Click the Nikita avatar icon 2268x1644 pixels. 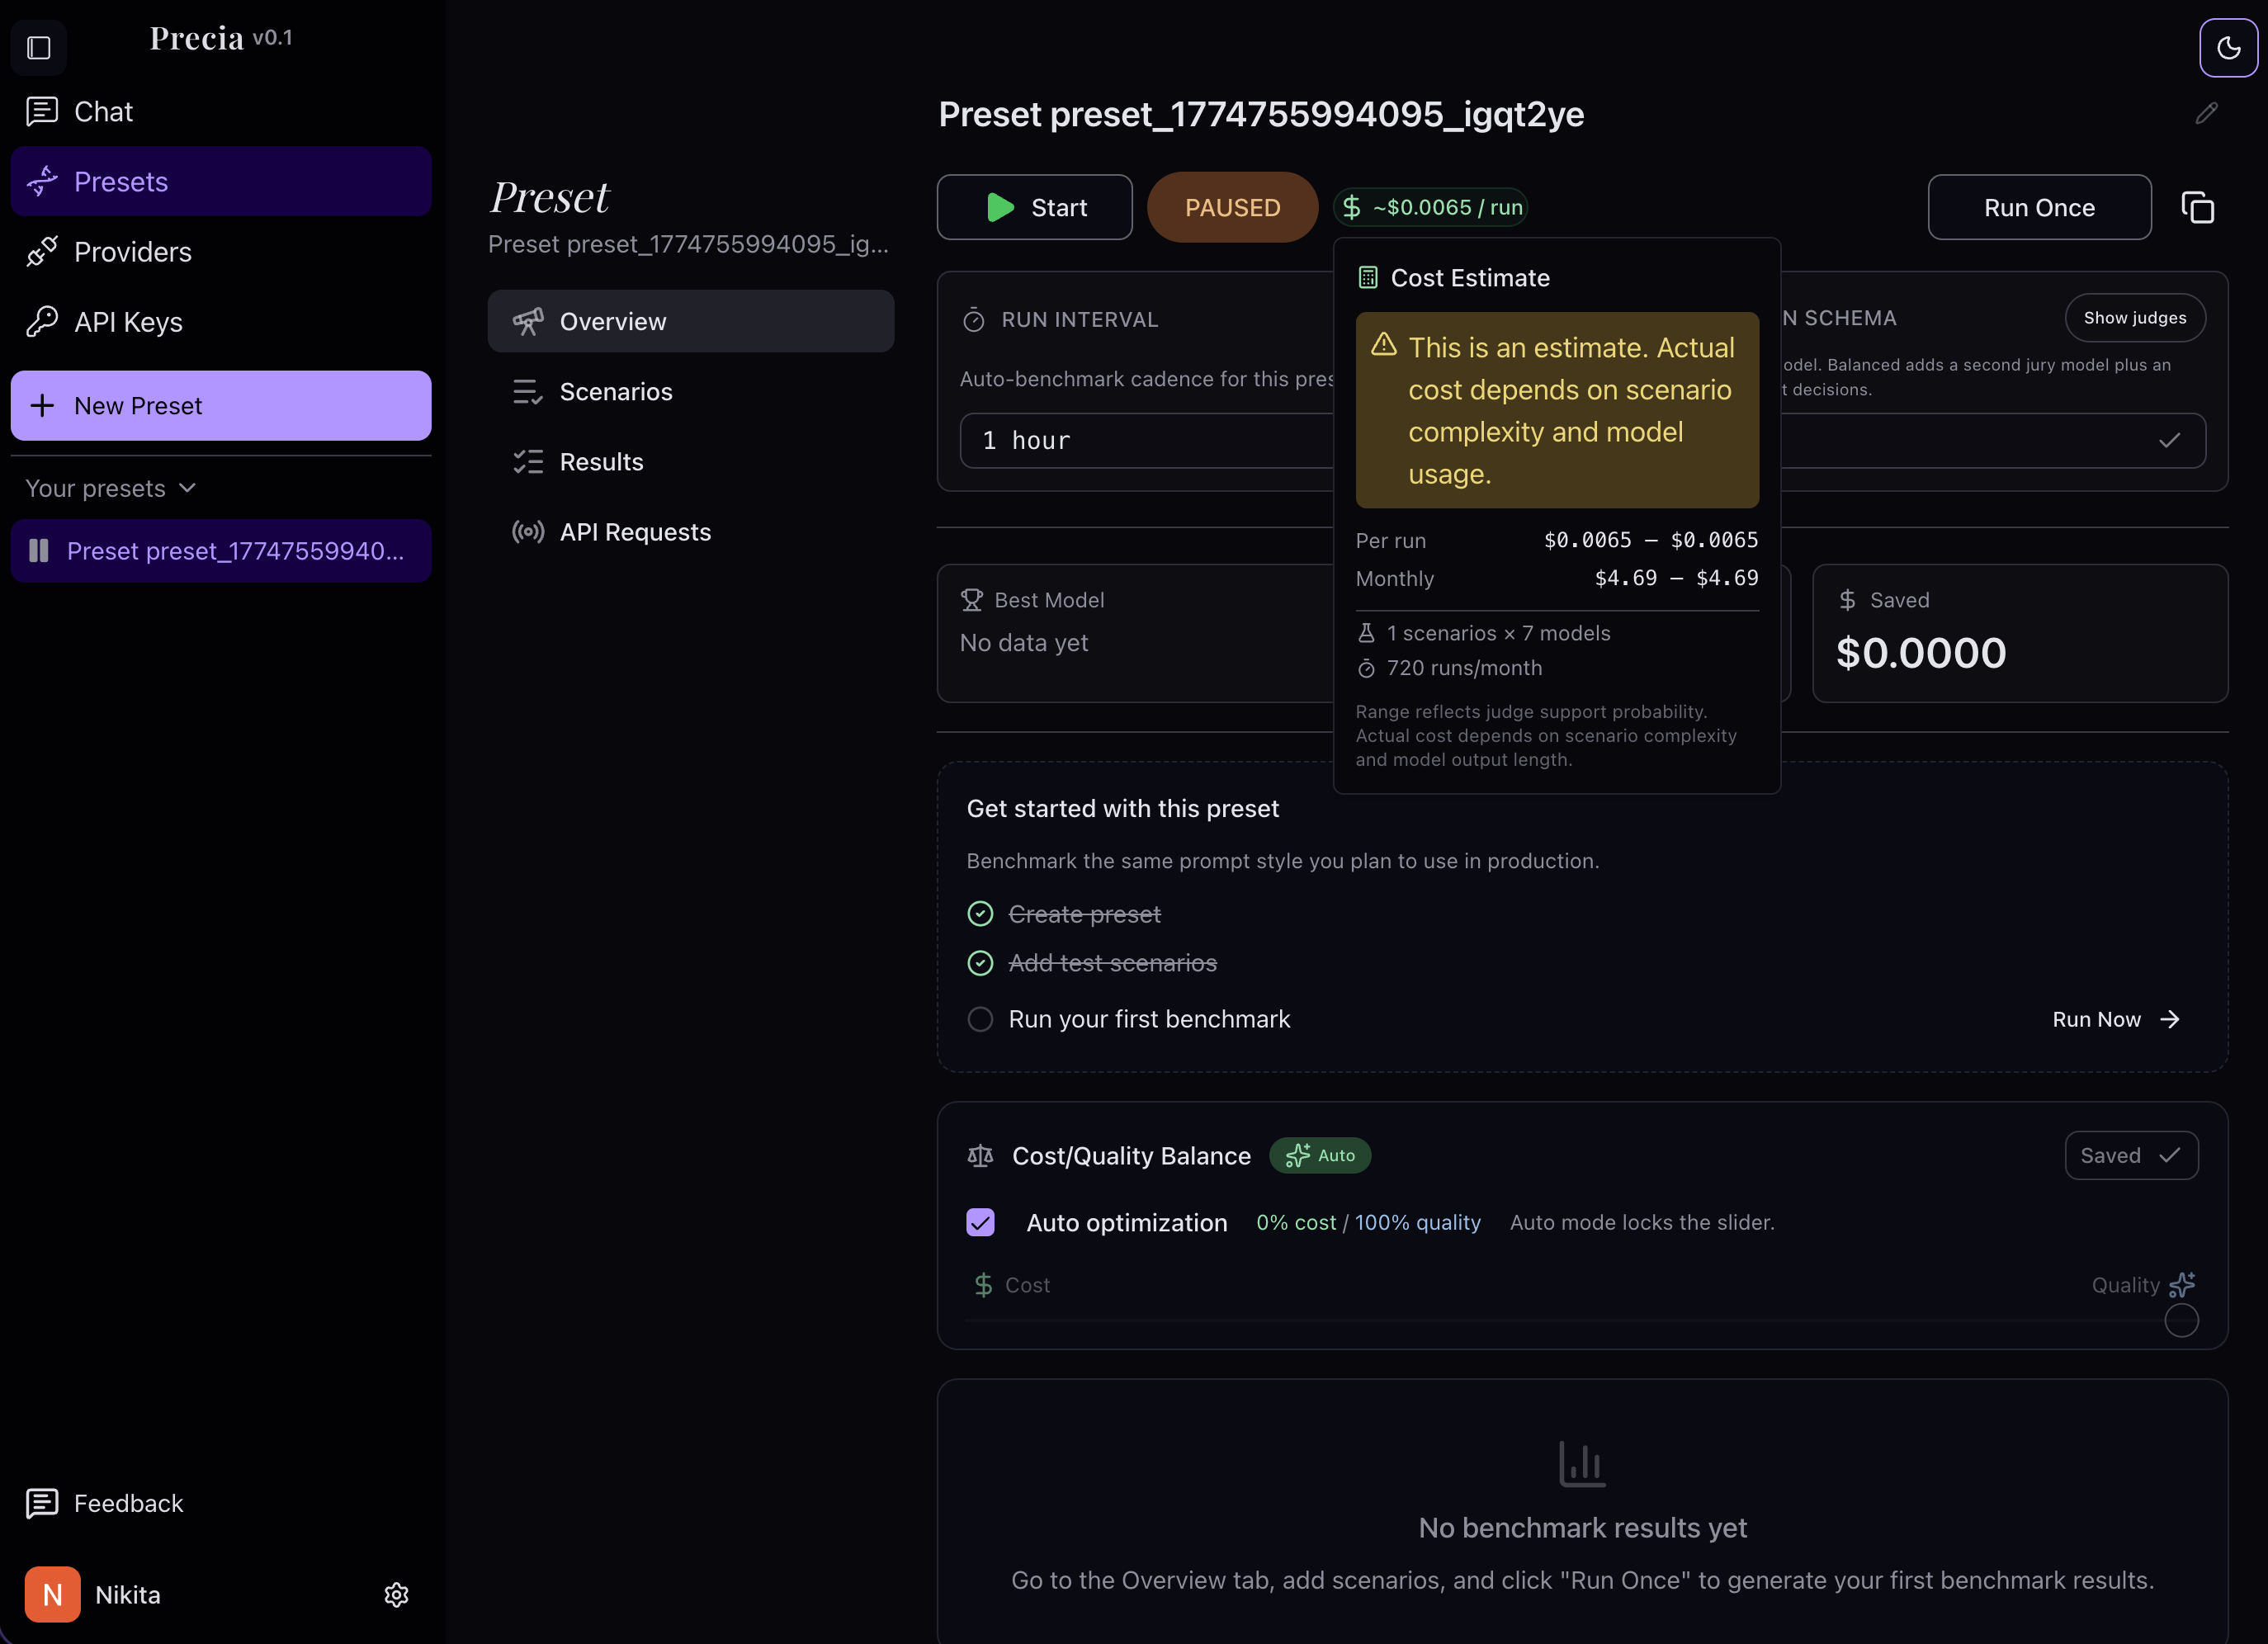point(52,1594)
